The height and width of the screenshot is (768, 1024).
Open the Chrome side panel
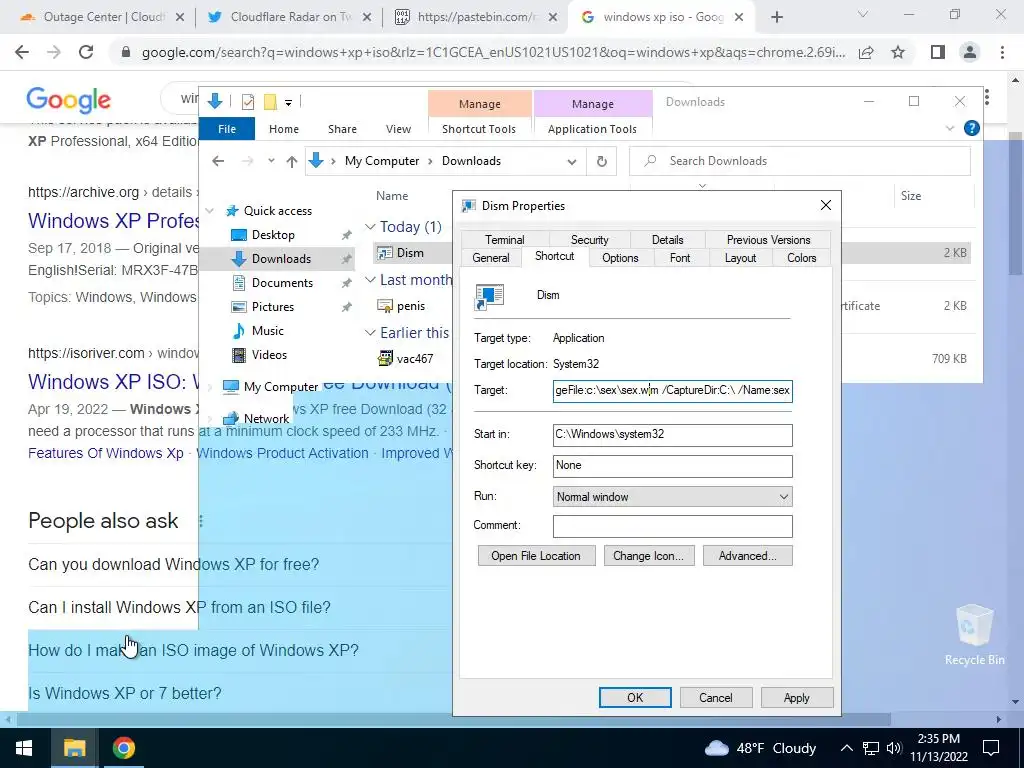938,52
